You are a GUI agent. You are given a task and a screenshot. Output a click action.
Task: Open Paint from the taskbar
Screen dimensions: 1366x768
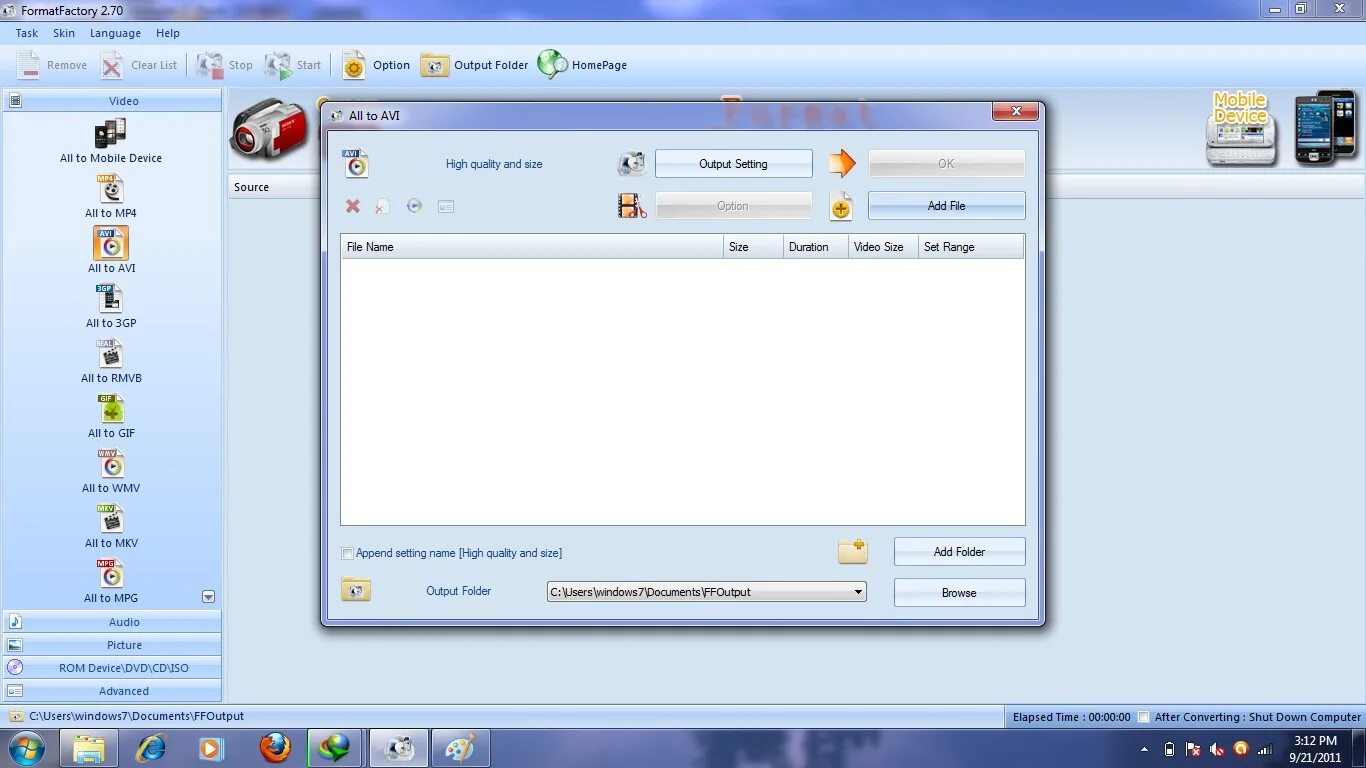[x=460, y=748]
